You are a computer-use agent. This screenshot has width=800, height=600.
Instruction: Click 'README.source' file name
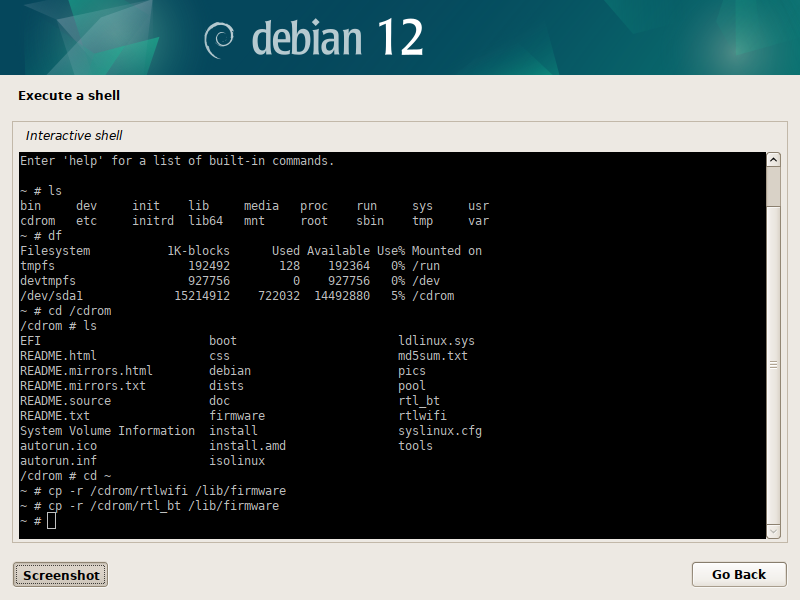point(65,401)
